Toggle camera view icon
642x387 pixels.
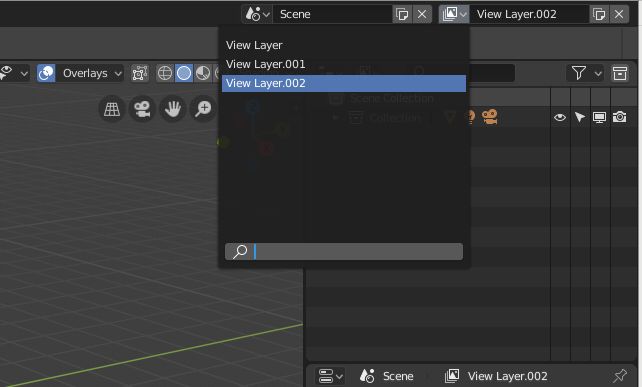[142, 109]
